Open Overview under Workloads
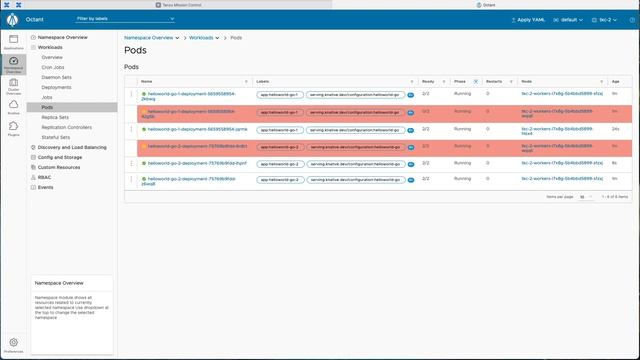640x360 pixels. coord(52,58)
